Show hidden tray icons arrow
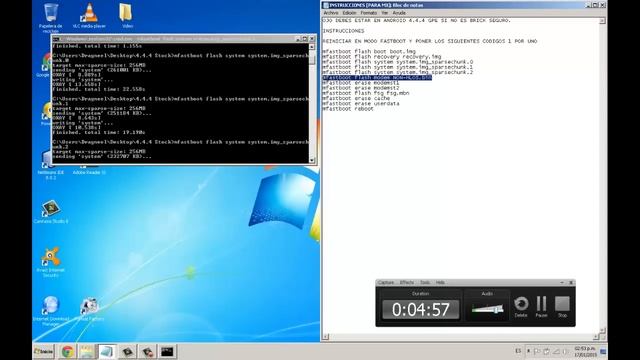Image resolution: width=640 pixels, height=360 pixels. [x=528, y=351]
